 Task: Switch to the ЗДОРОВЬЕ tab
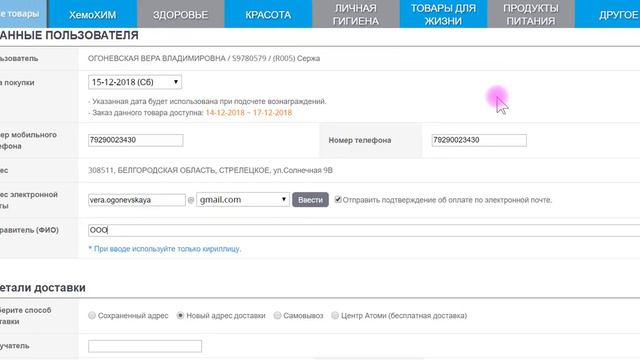pyautogui.click(x=181, y=14)
